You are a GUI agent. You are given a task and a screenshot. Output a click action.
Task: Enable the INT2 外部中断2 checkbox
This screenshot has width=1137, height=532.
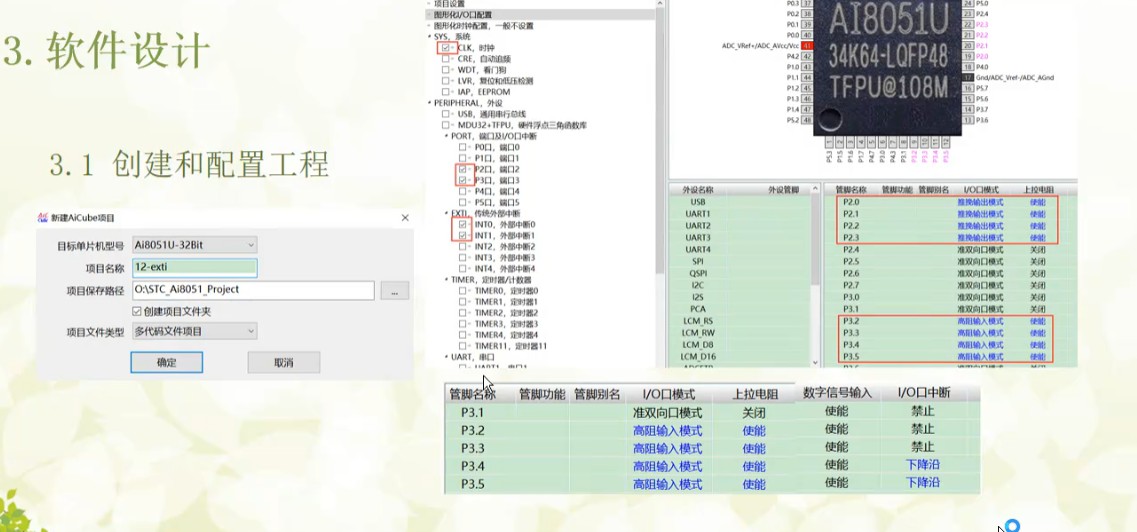pos(463,246)
